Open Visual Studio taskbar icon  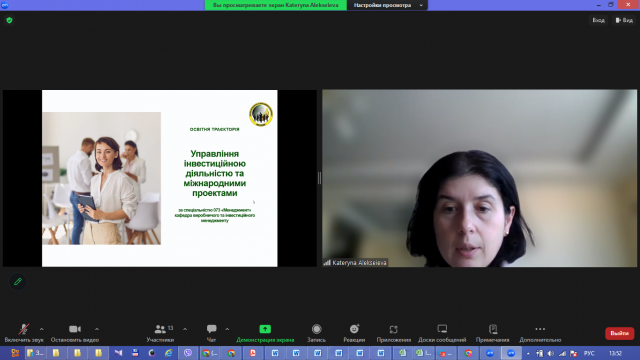[x=118, y=353]
